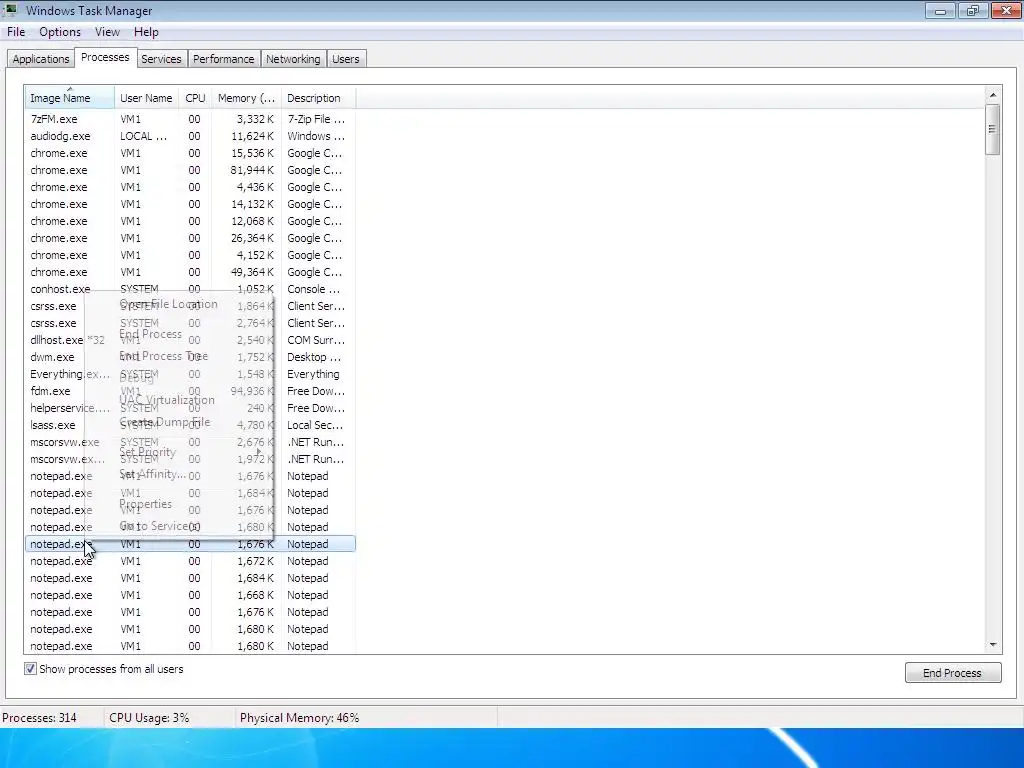Choose Set Affinity... in context menu
The width and height of the screenshot is (1024, 768).
click(x=152, y=474)
